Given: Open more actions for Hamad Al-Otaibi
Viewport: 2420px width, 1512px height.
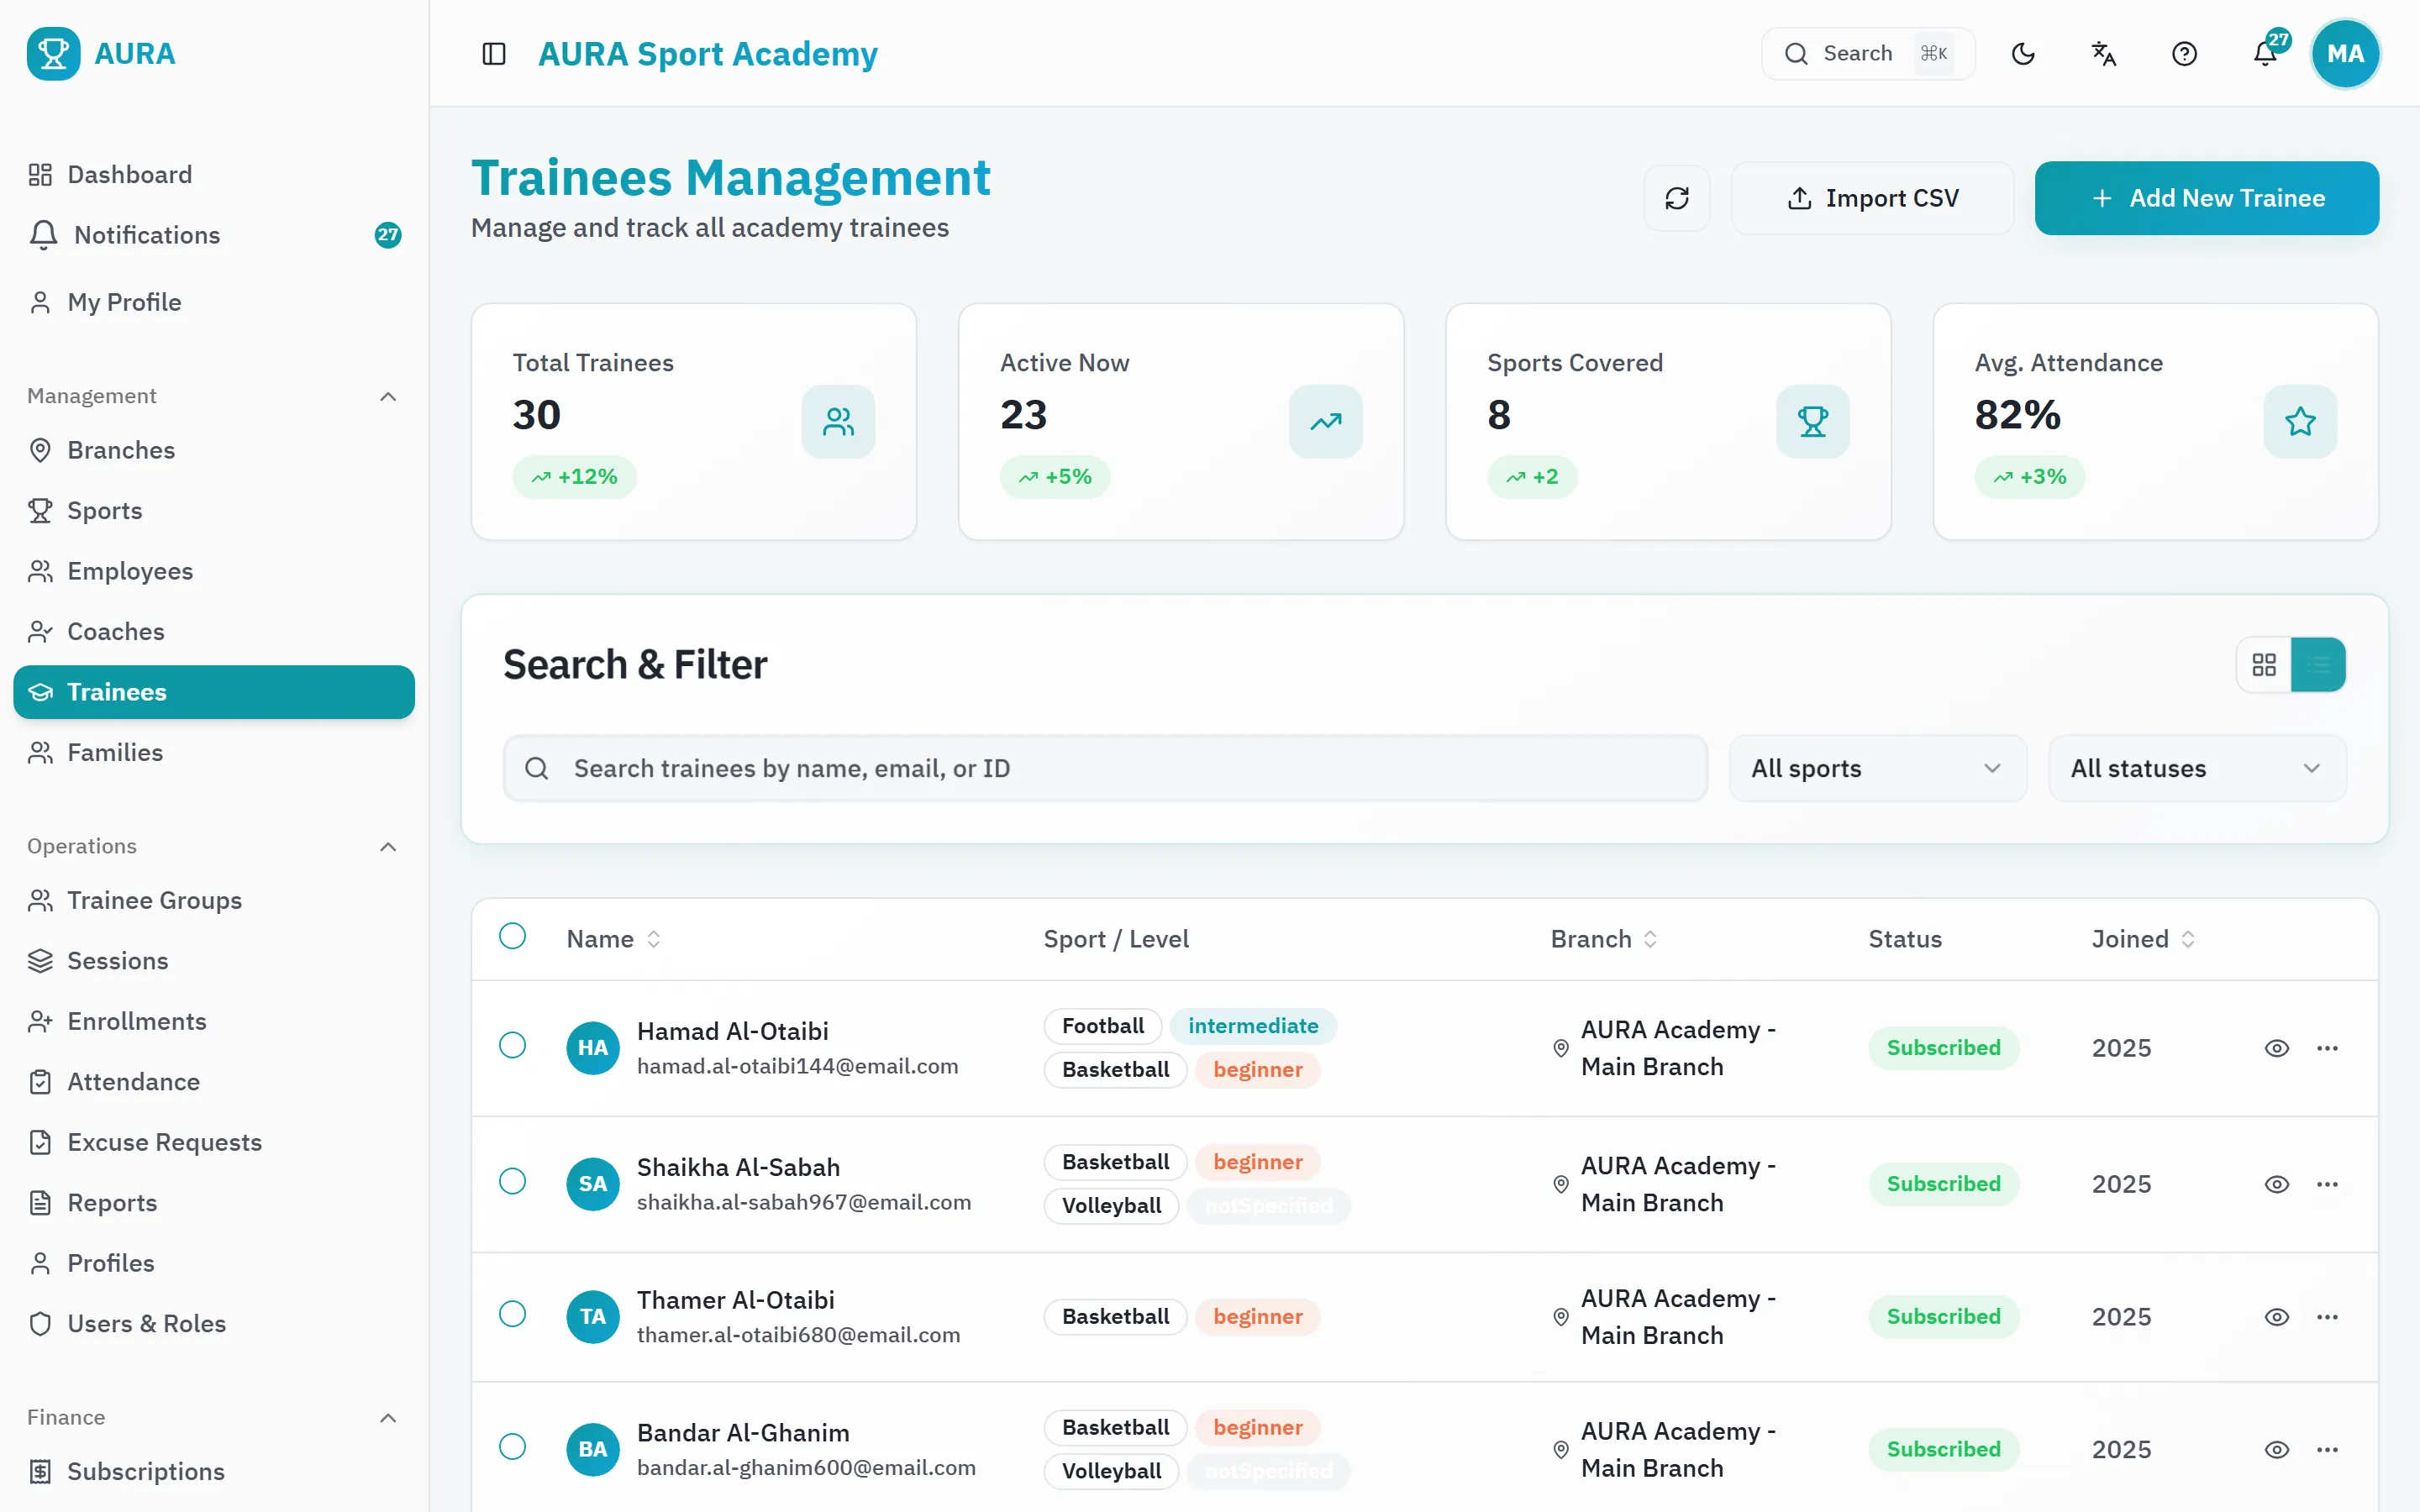Looking at the screenshot, I should point(2327,1048).
